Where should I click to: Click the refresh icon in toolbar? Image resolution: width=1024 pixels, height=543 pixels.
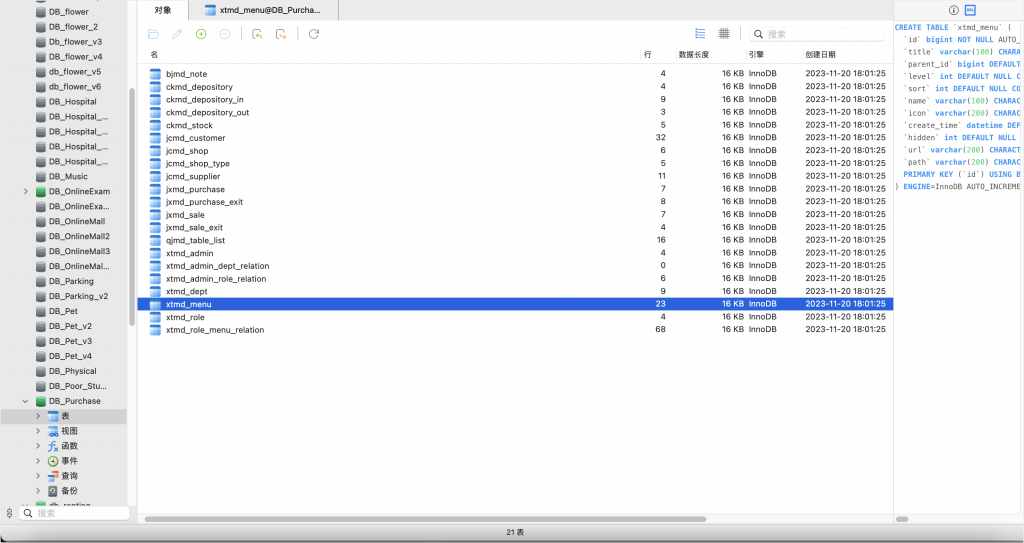(314, 34)
